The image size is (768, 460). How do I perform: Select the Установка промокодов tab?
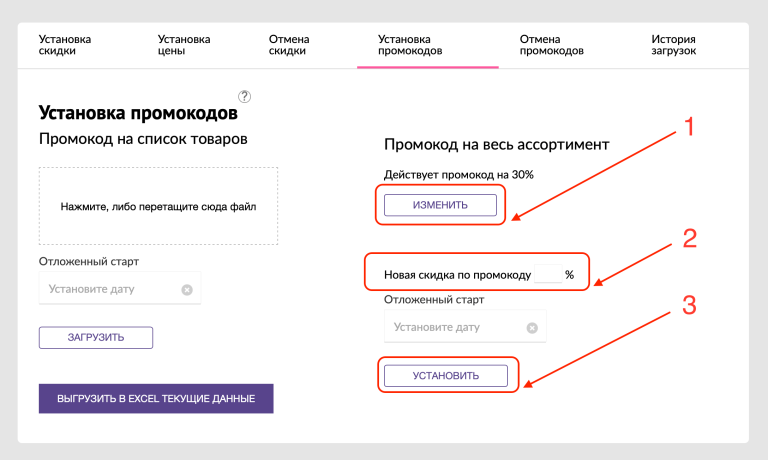[x=410, y=45]
